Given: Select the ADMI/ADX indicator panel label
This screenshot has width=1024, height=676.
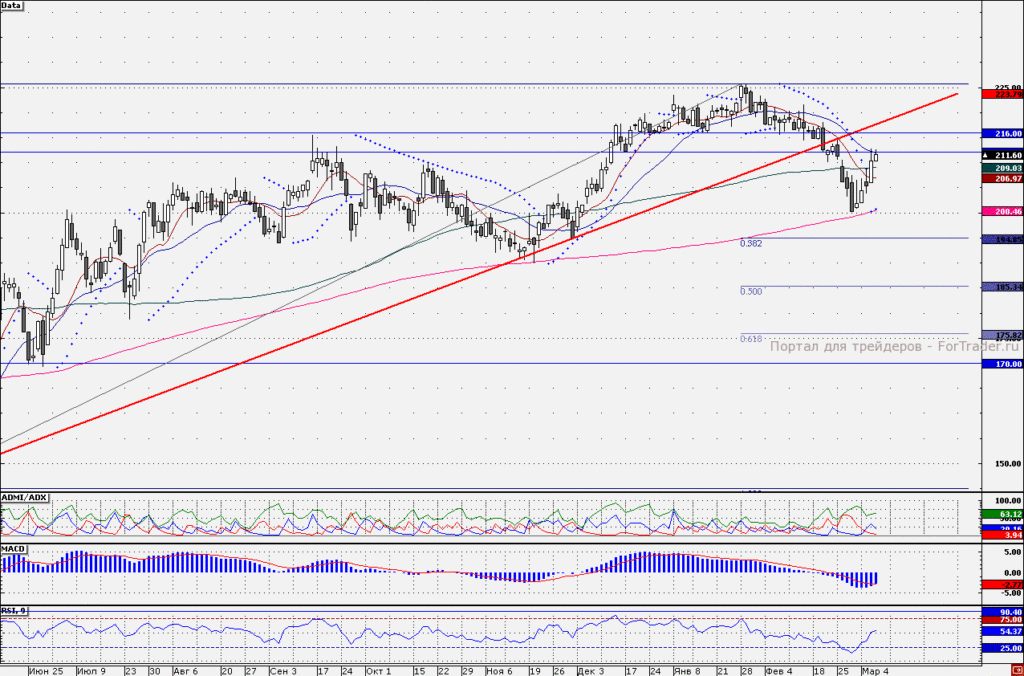Looking at the screenshot, I should pyautogui.click(x=24, y=498).
